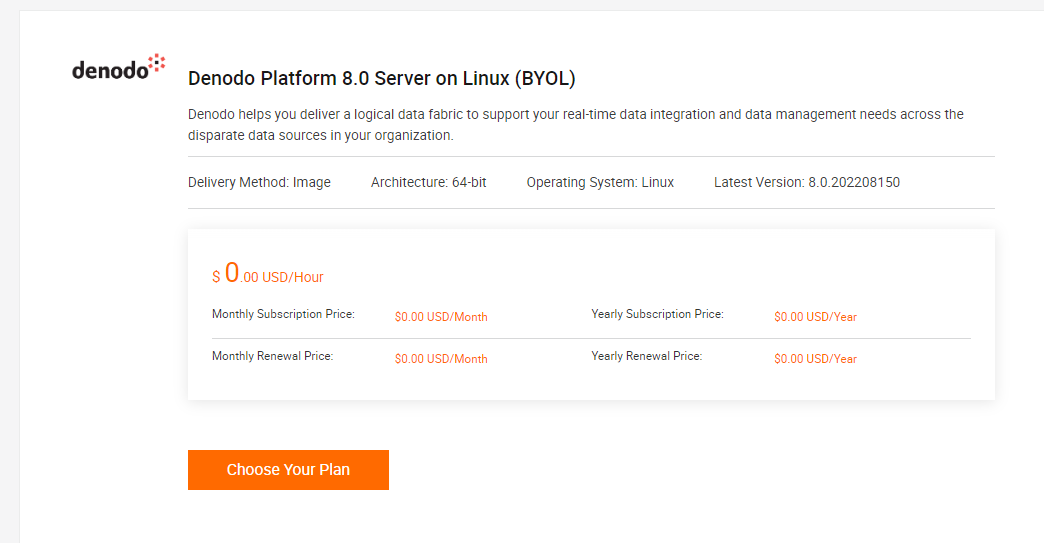Click the Monthly Renewal $0.00 USD/Month value
The height and width of the screenshot is (543, 1044).
tap(441, 359)
